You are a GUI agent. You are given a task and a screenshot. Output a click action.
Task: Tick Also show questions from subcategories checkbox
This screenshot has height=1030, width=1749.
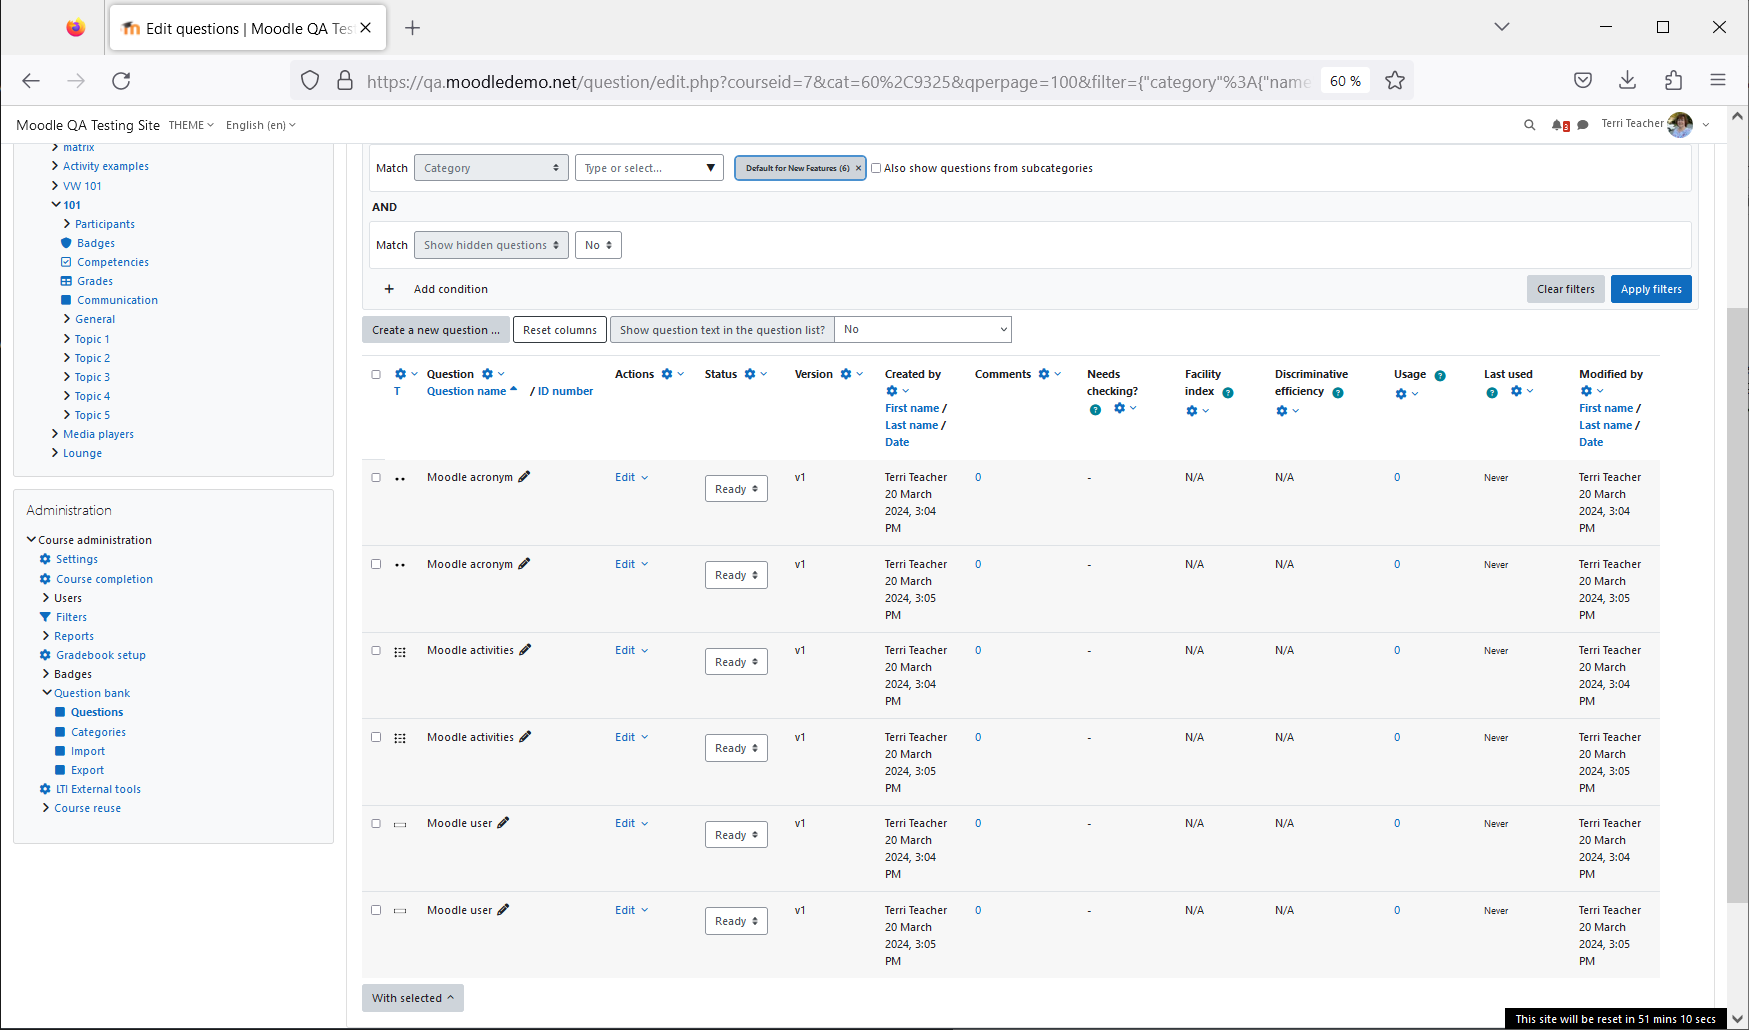[876, 168]
